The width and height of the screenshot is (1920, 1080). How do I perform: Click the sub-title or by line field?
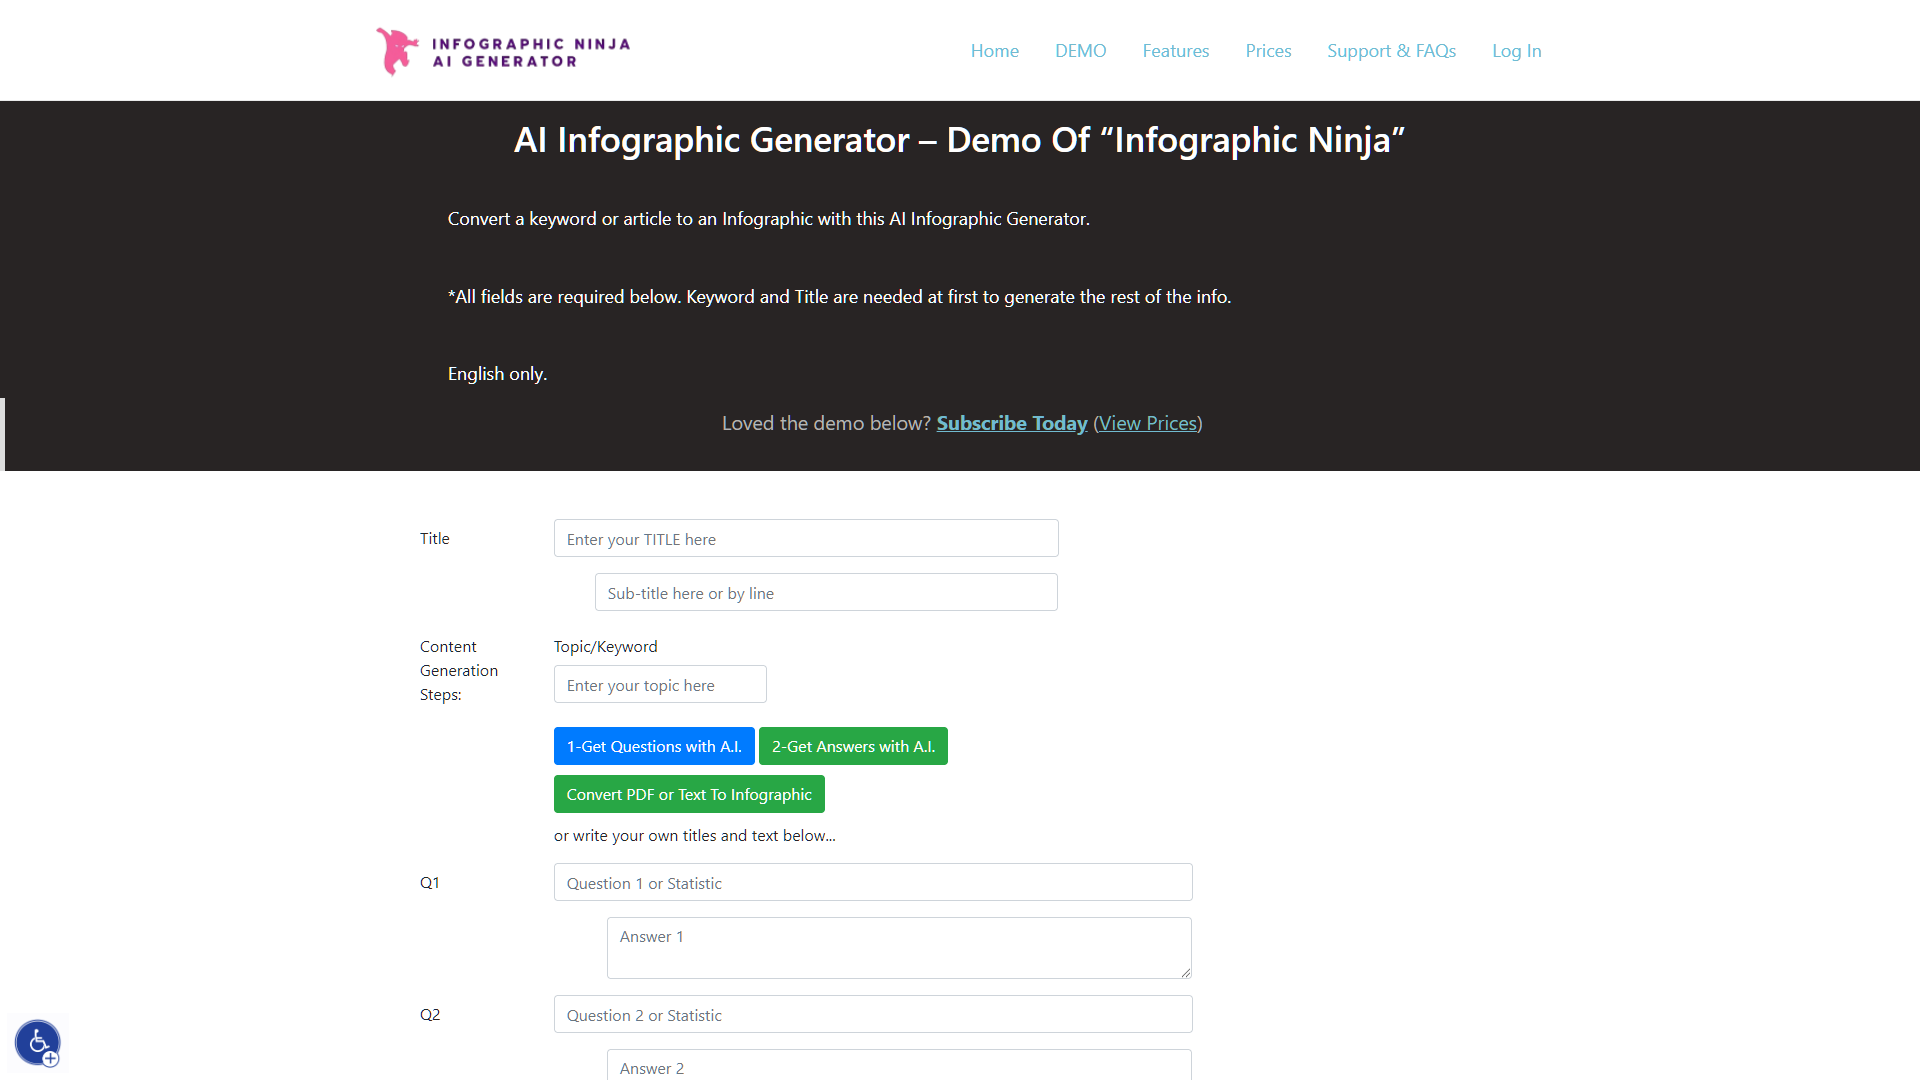coord(825,592)
